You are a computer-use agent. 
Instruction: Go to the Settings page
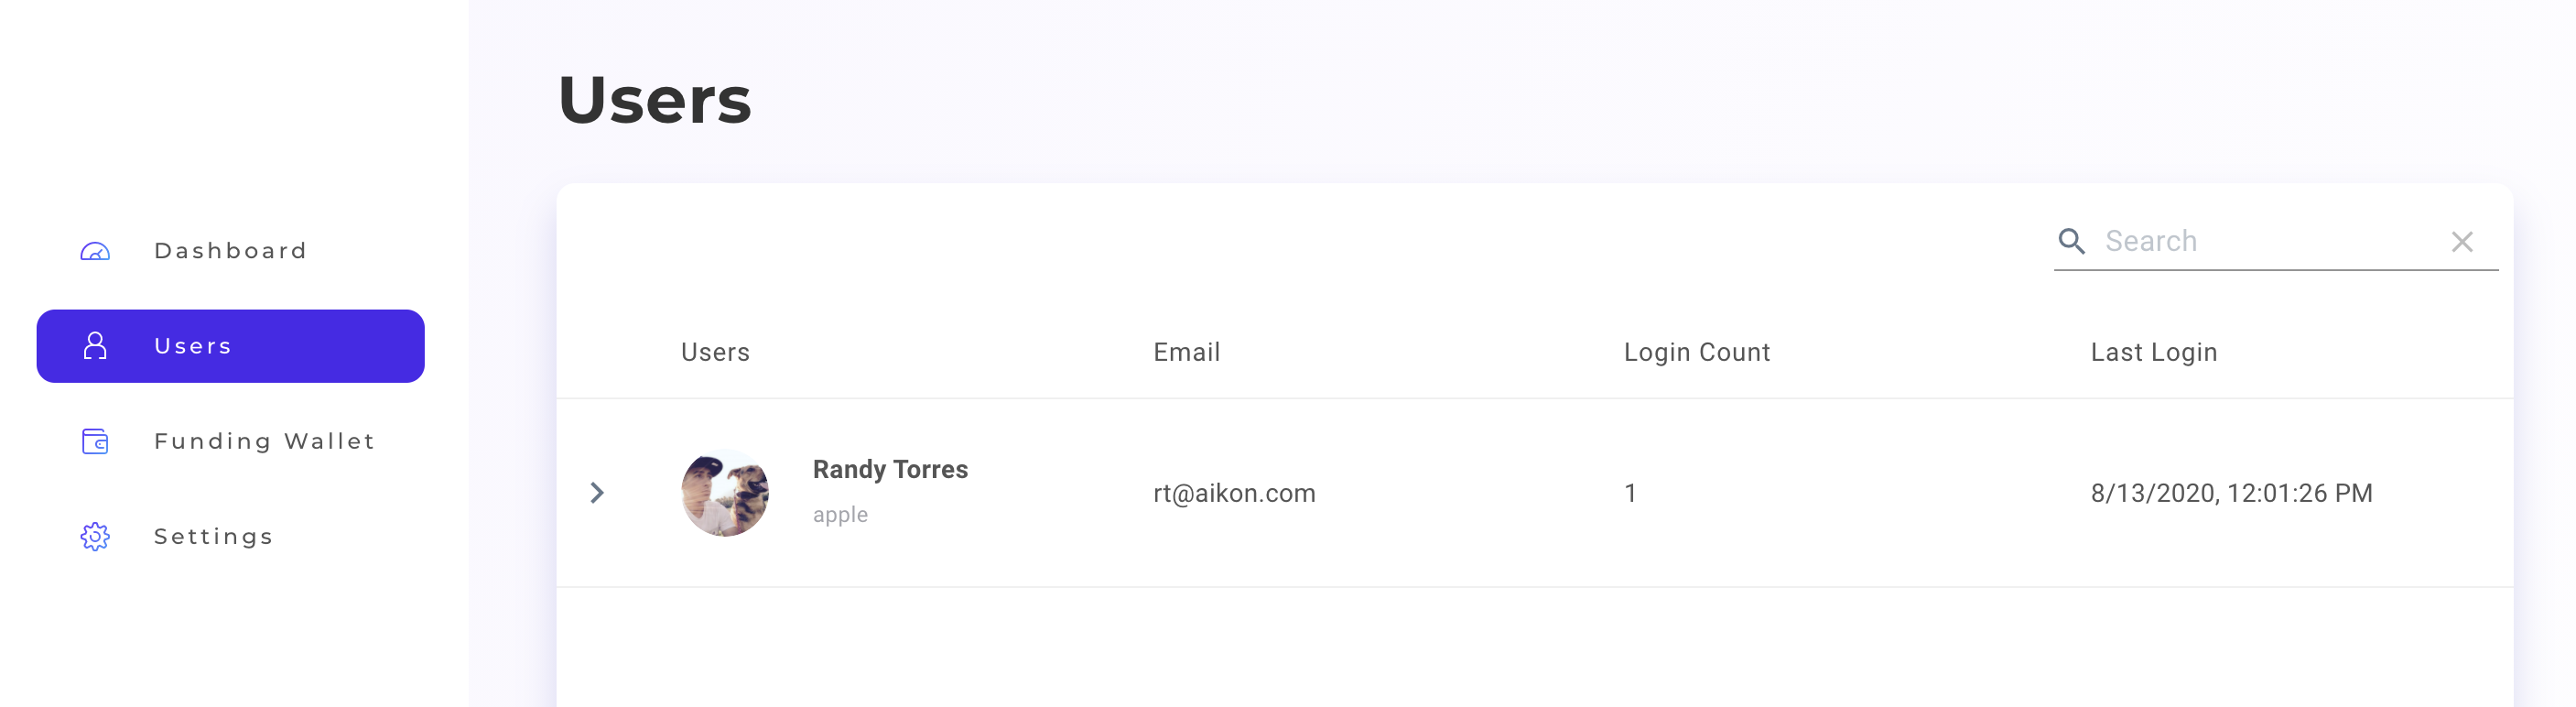[x=231, y=537]
